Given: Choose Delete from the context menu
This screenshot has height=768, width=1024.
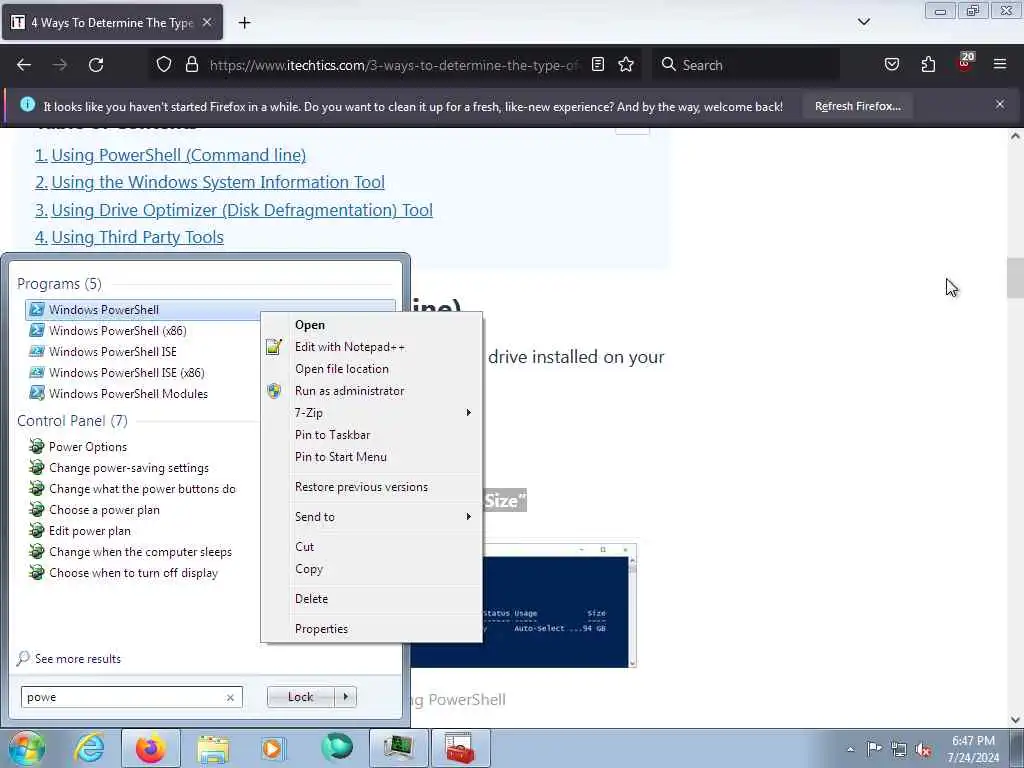Looking at the screenshot, I should click(x=372, y=599).
